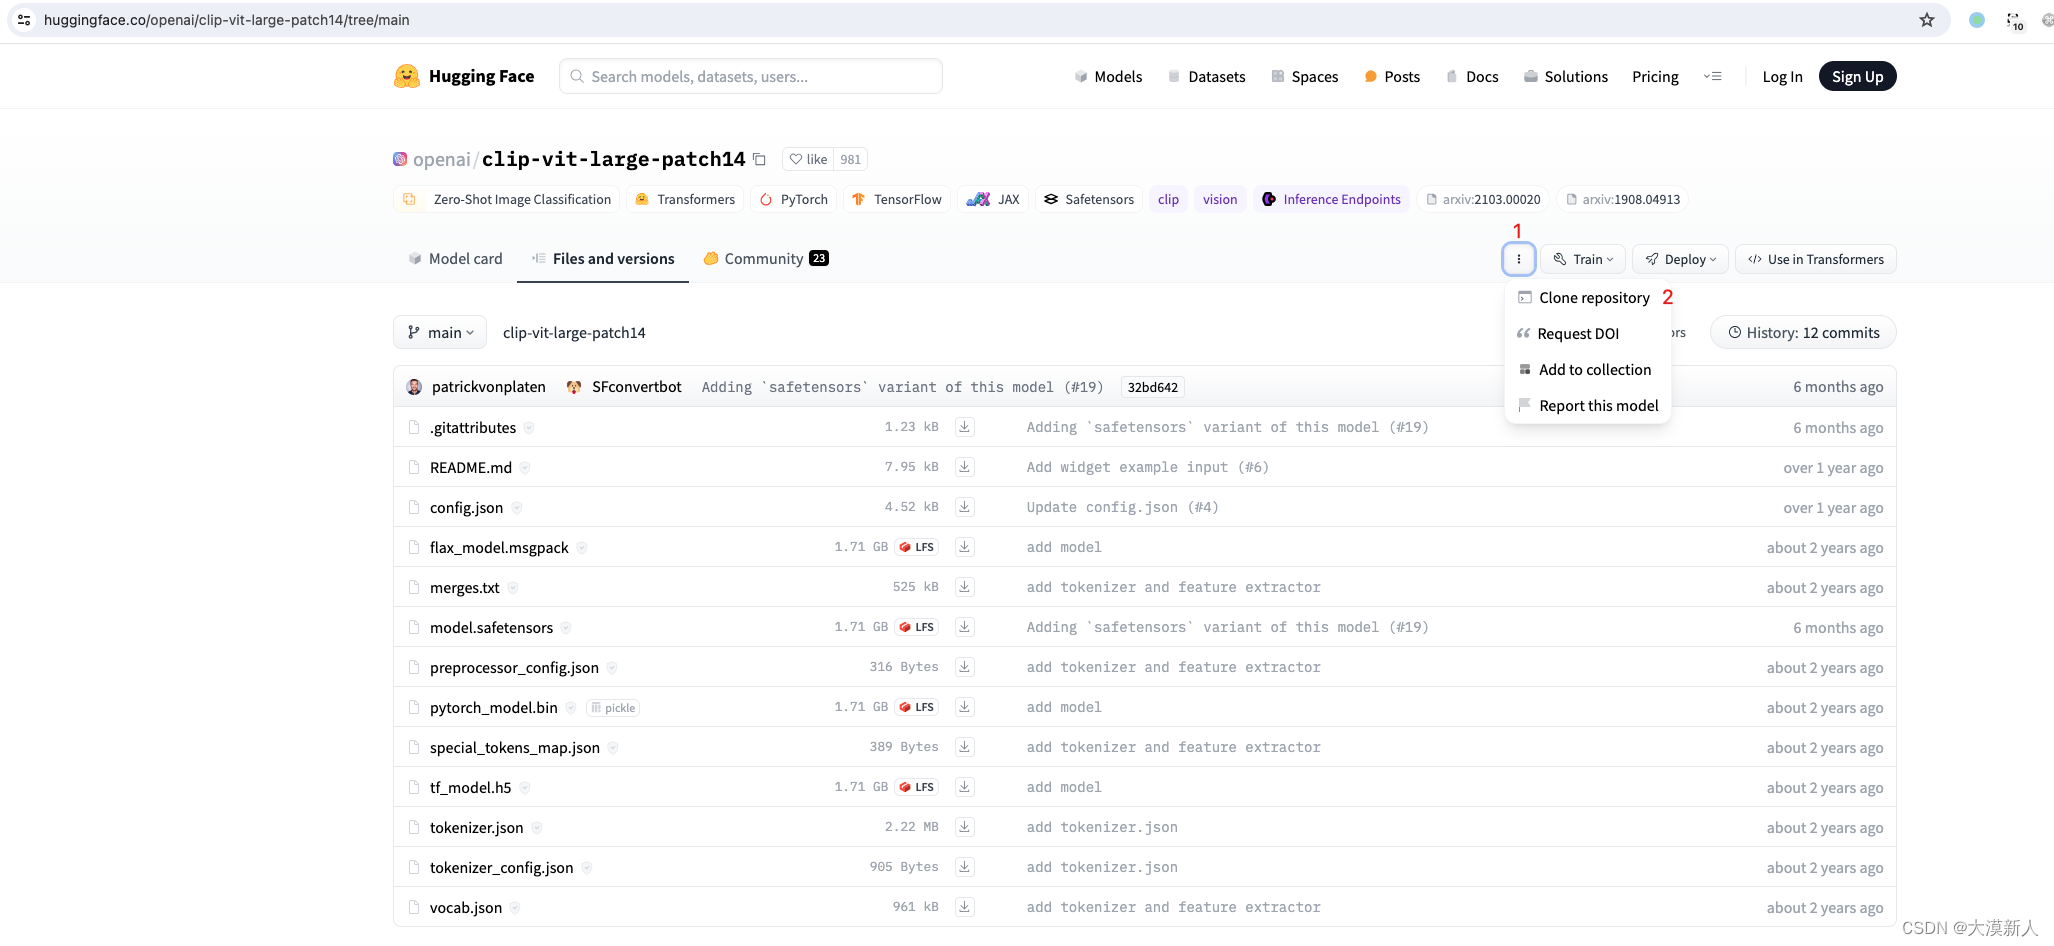Click the Zero-Shot Image Classification tag

[x=507, y=199]
